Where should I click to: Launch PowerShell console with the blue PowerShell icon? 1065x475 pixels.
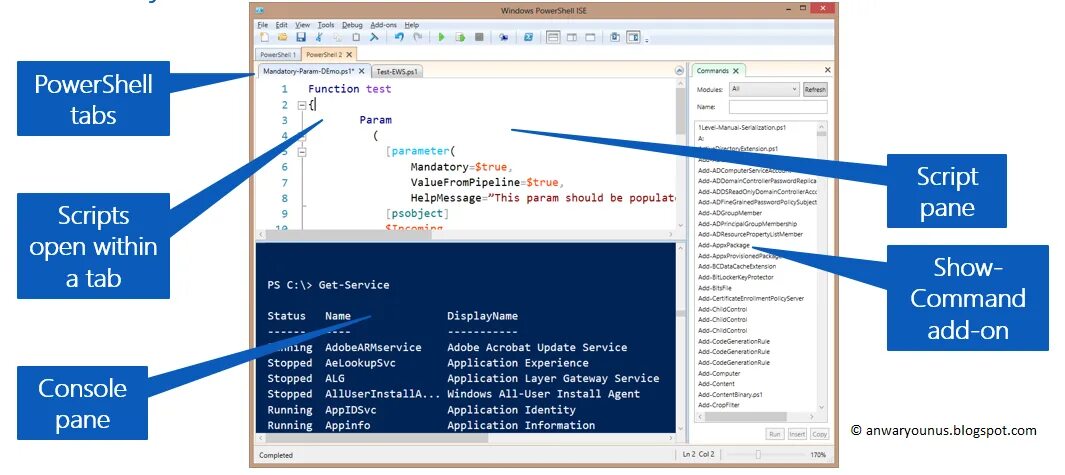528,37
